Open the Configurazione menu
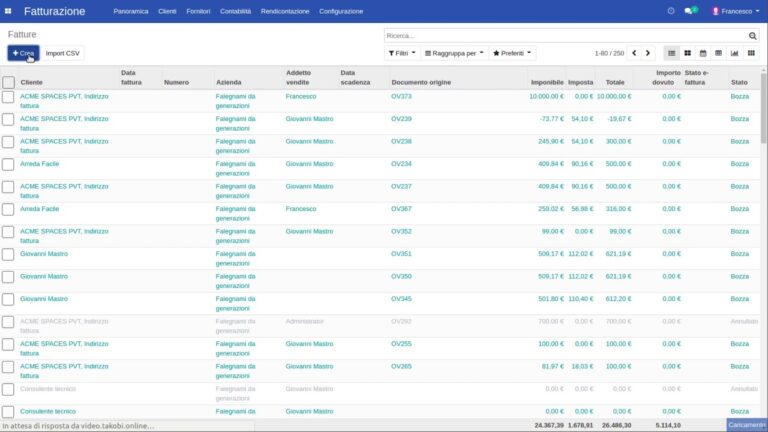Viewport: 768px width, 432px height. pyautogui.click(x=341, y=11)
